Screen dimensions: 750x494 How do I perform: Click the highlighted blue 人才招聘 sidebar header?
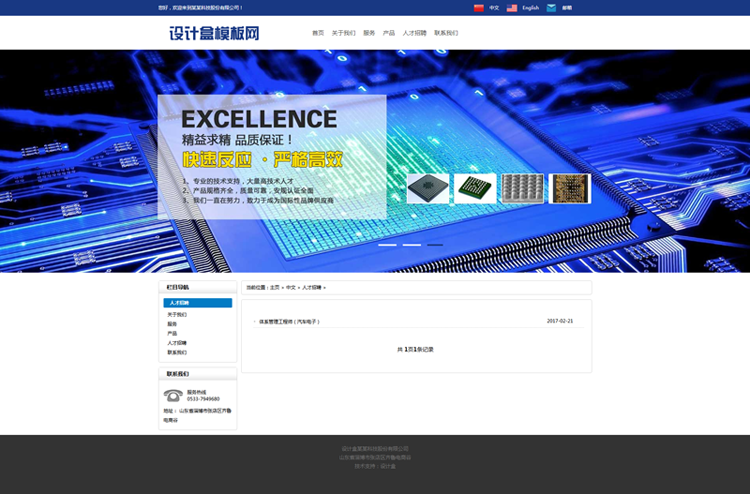pos(198,303)
